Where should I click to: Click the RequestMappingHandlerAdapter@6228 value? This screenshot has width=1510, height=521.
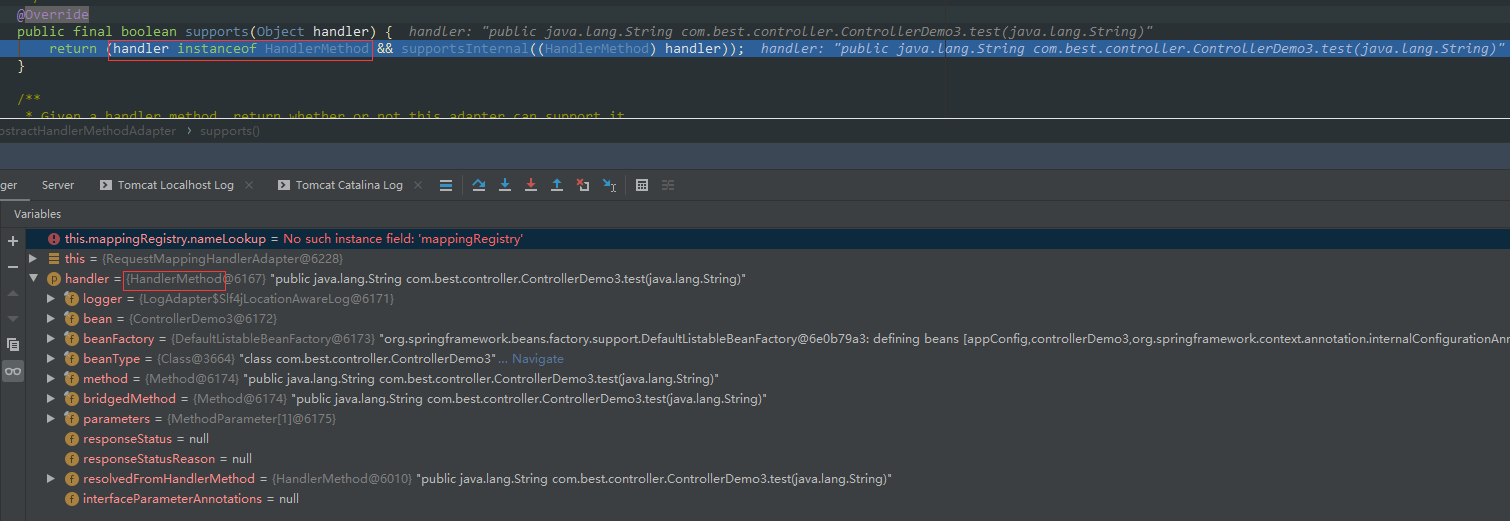222,259
